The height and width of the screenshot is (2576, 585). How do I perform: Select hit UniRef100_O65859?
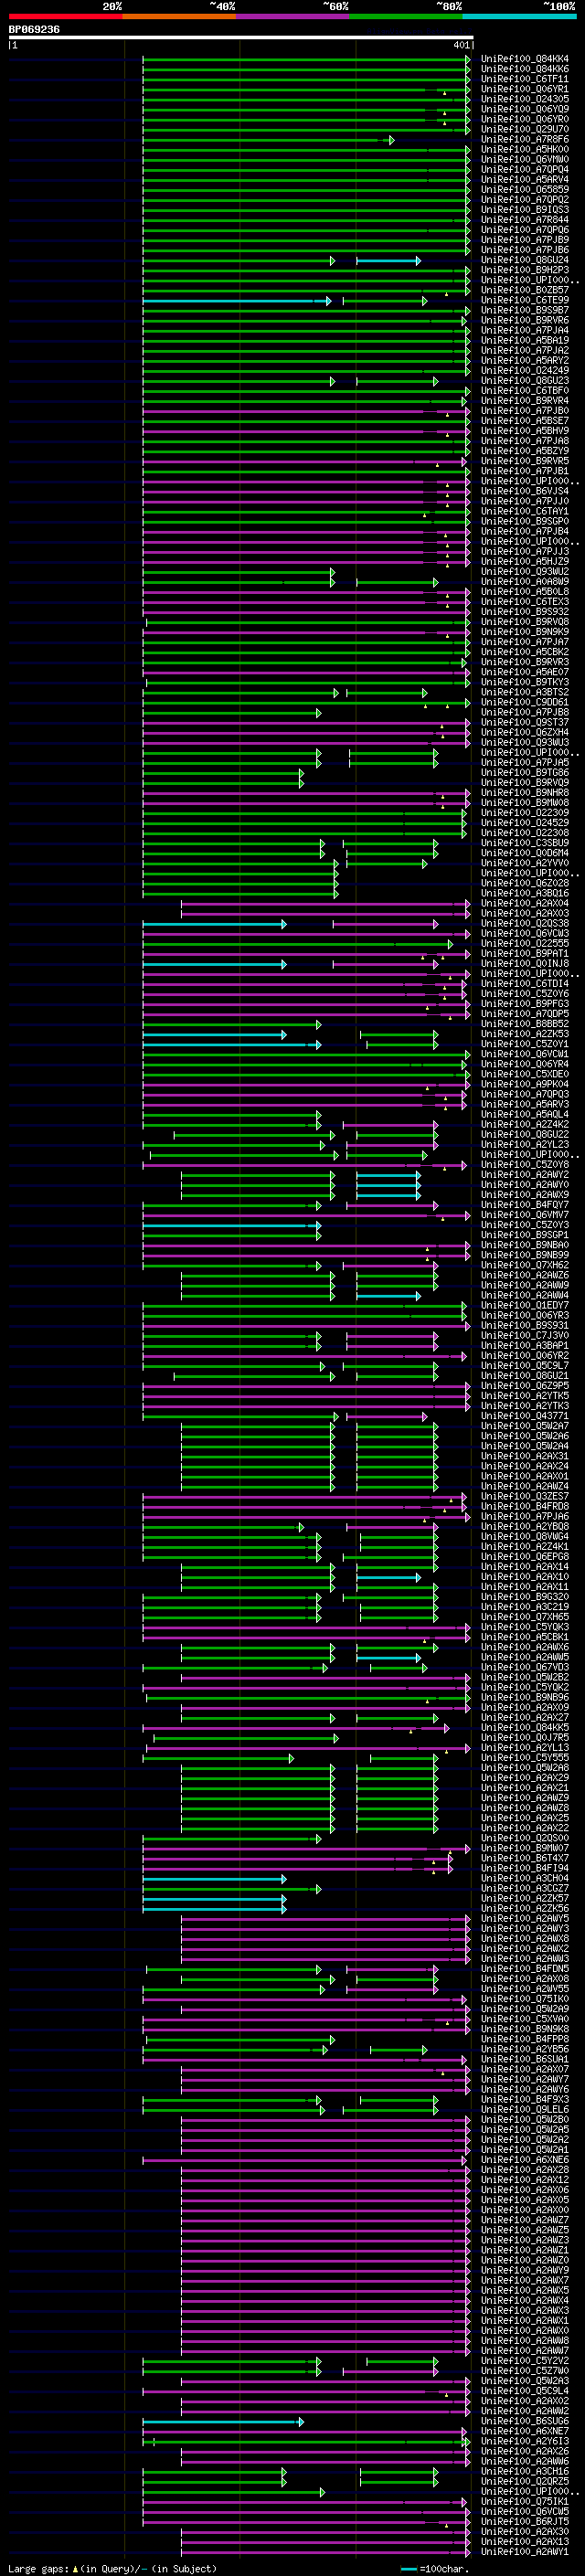tap(525, 189)
